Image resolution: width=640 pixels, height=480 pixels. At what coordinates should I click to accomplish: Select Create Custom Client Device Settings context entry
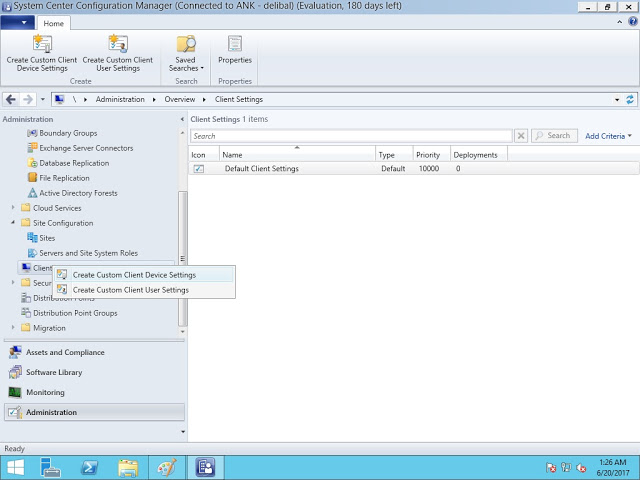pos(134,275)
